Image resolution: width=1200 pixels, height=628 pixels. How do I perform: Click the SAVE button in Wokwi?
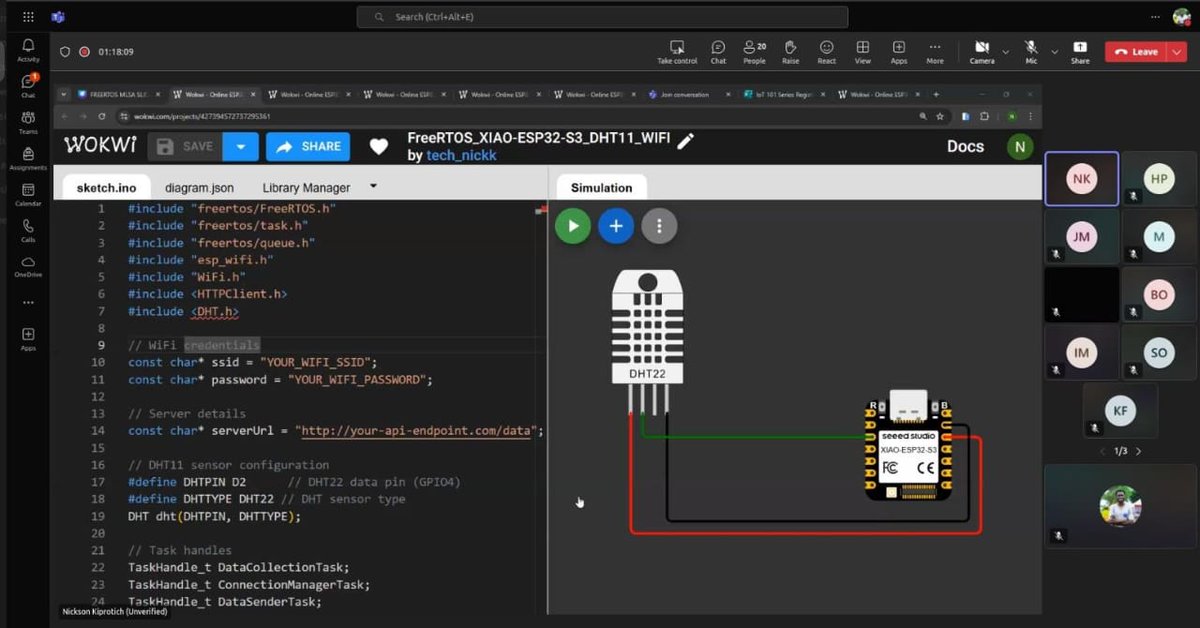point(186,146)
